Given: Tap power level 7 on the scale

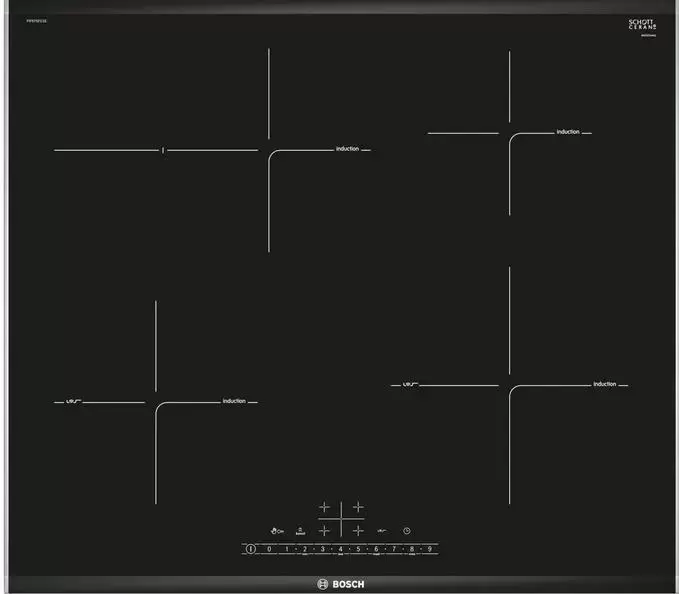Looking at the screenshot, I should point(394,549).
